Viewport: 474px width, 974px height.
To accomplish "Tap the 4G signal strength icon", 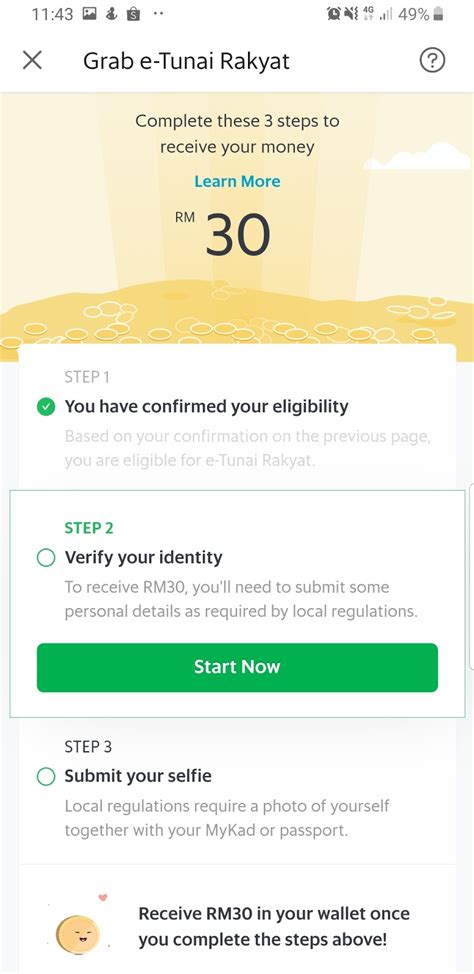I will (378, 14).
